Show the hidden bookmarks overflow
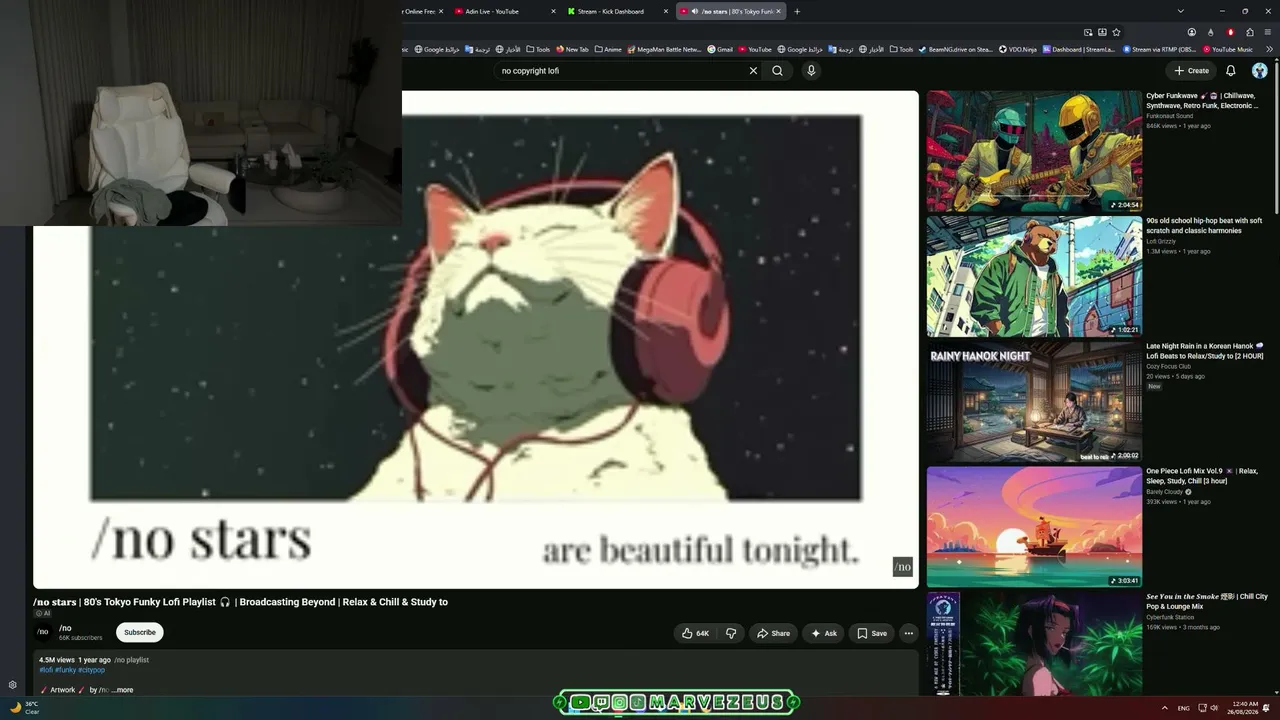This screenshot has height=720, width=1280. pyautogui.click(x=1269, y=49)
